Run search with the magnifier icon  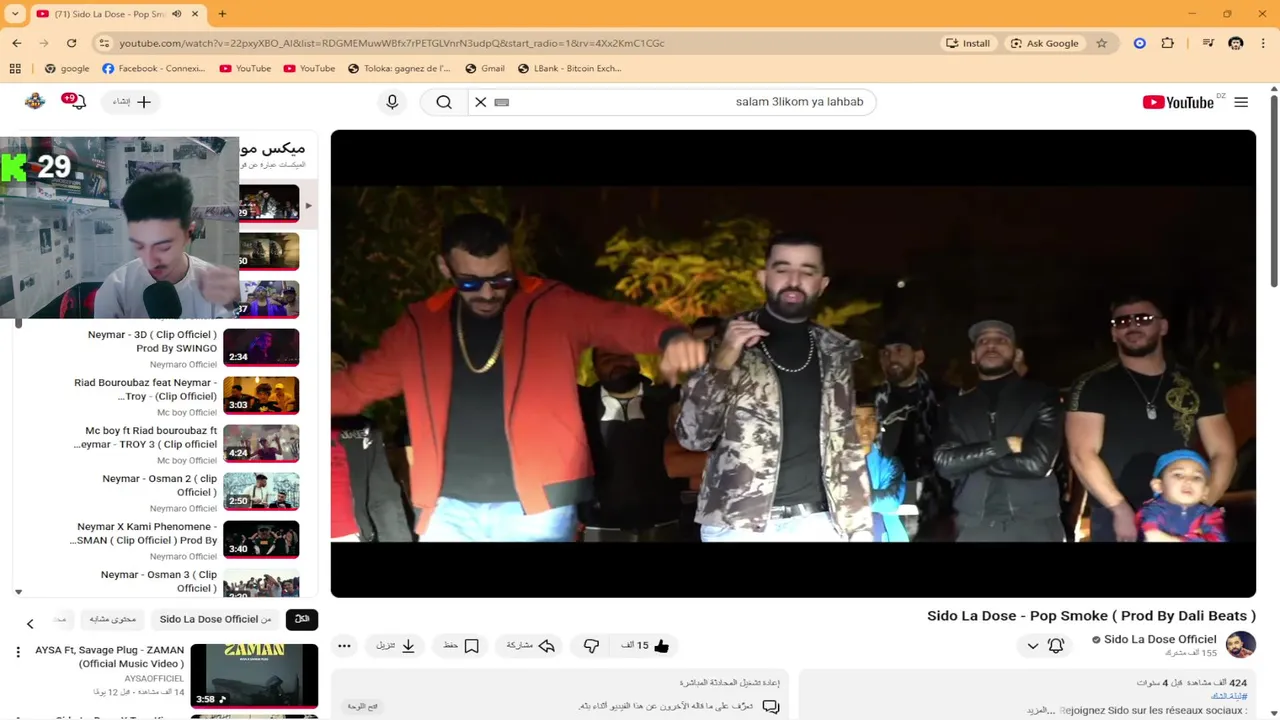pos(444,102)
